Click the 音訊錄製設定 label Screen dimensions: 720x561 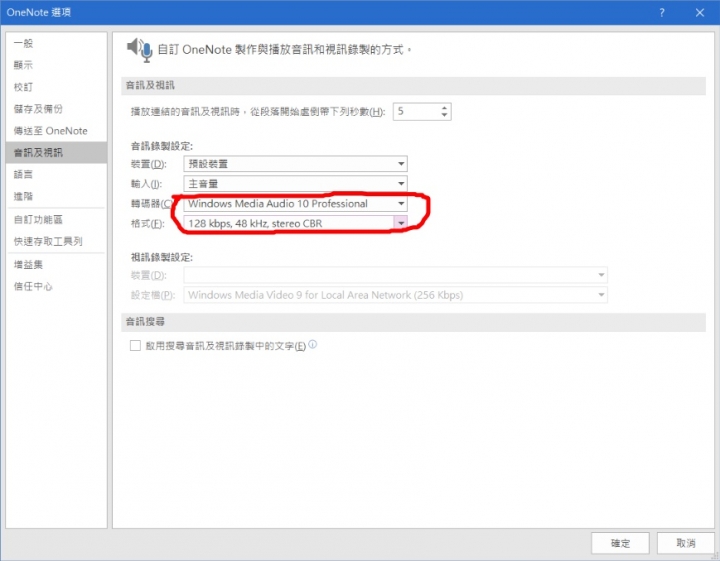162,146
